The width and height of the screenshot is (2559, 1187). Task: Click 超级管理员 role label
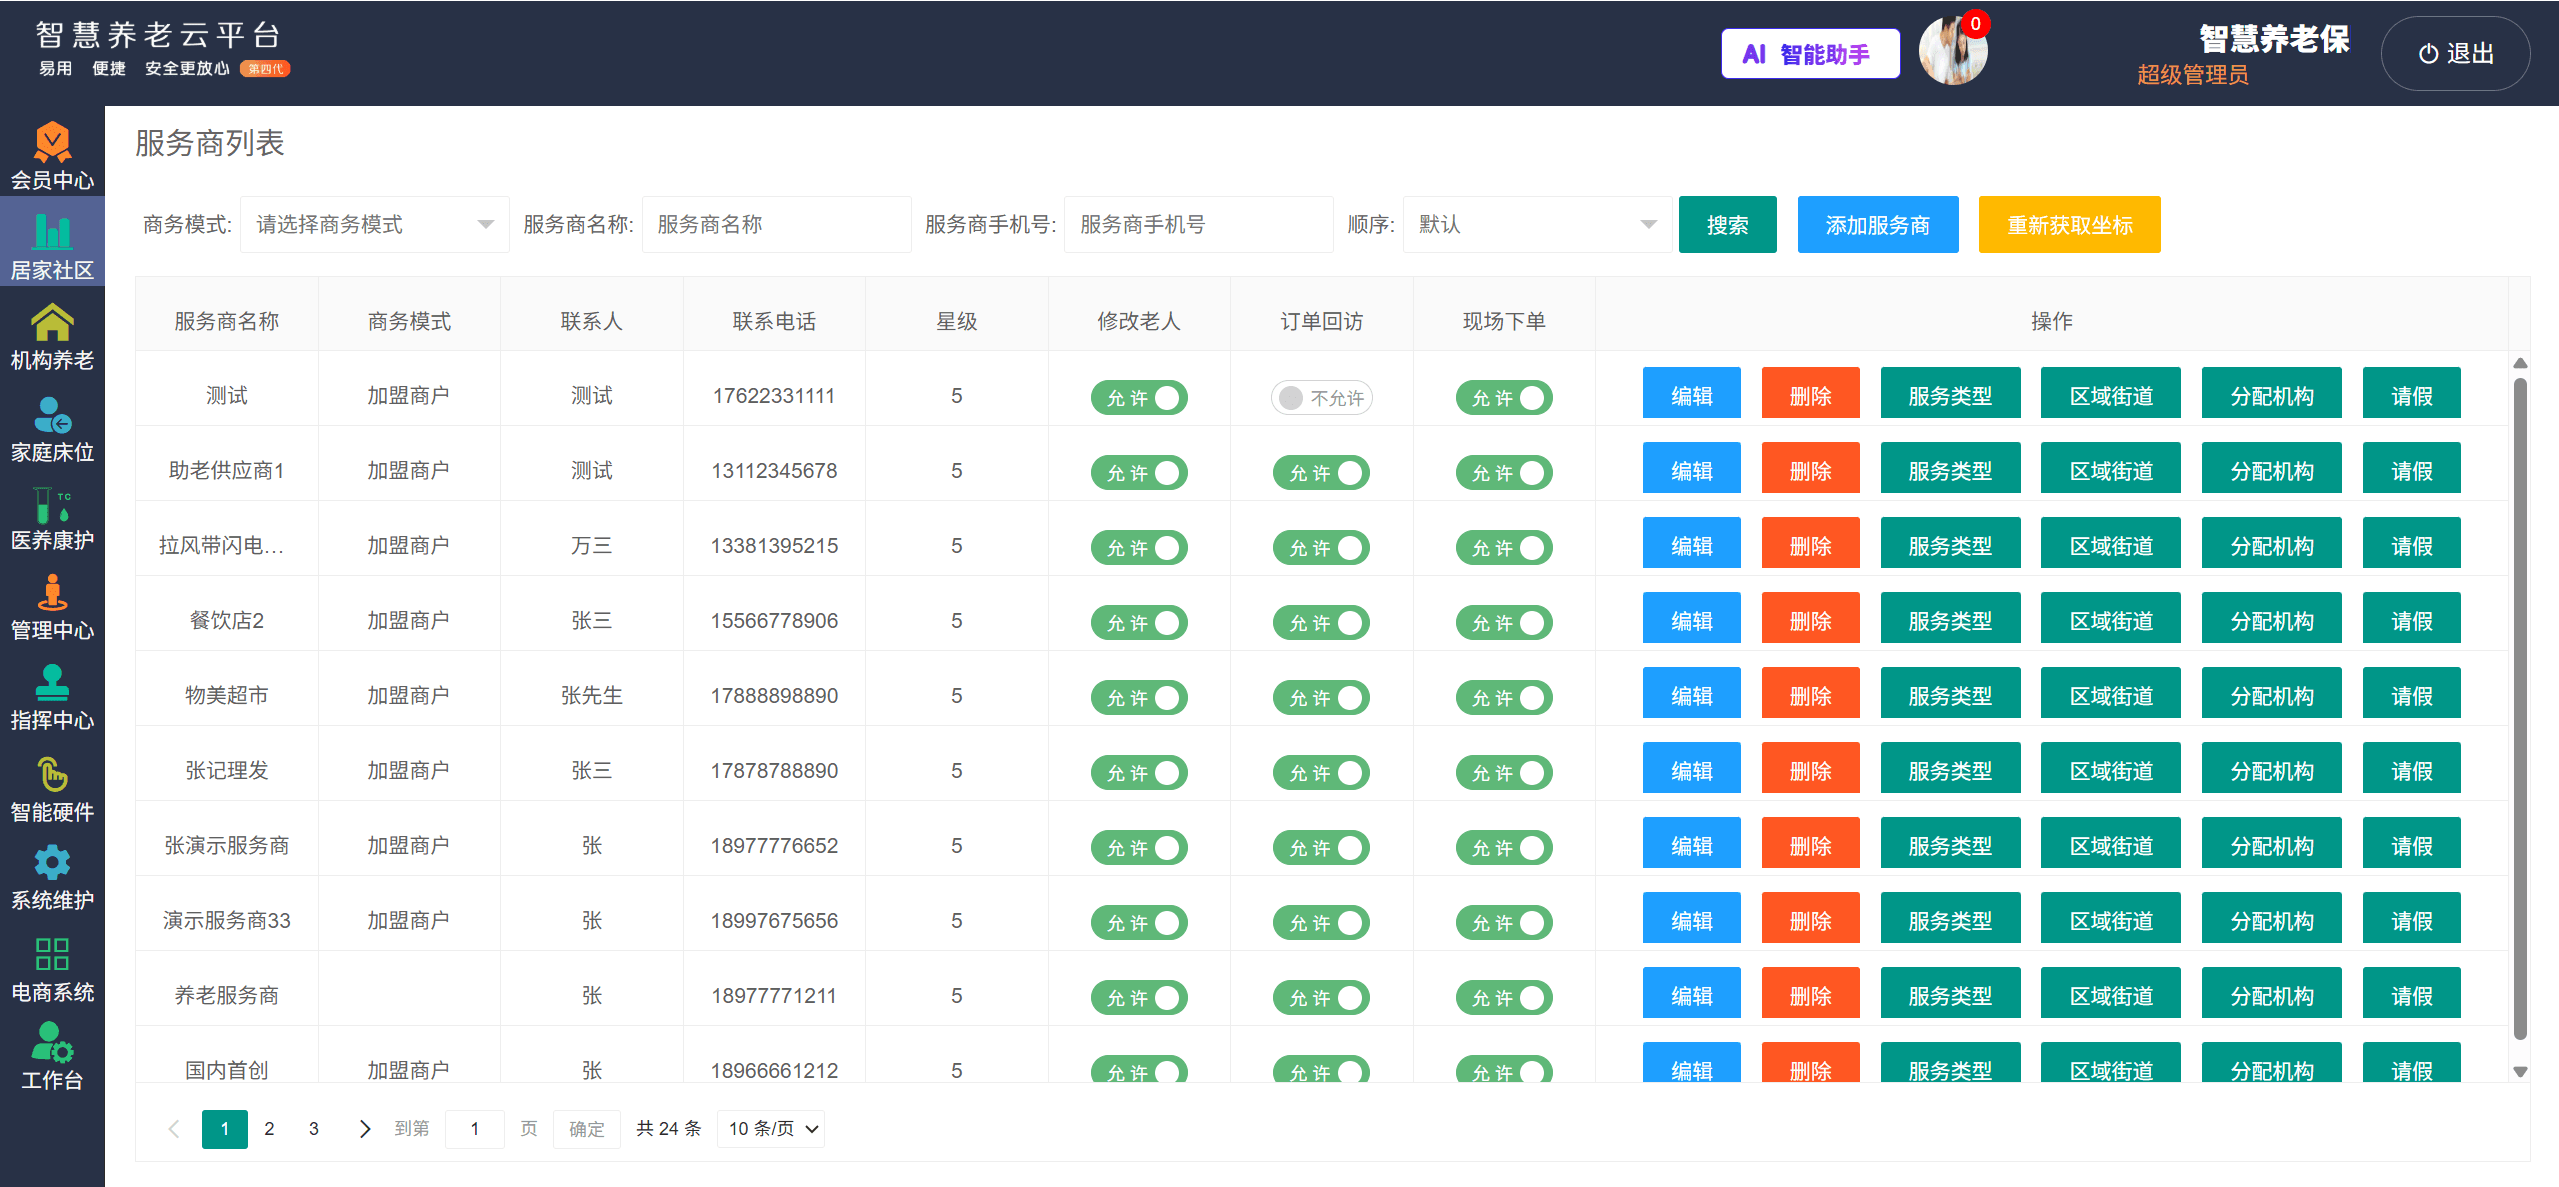click(x=2193, y=75)
